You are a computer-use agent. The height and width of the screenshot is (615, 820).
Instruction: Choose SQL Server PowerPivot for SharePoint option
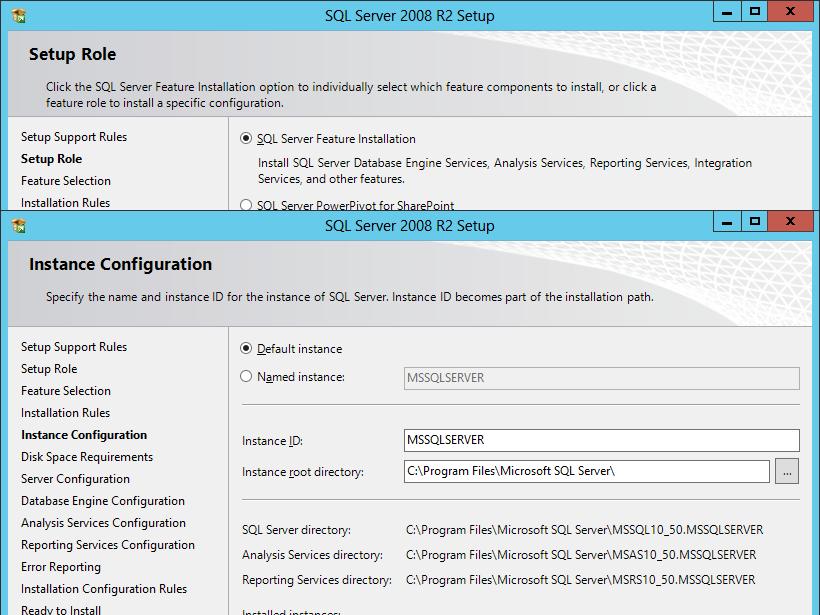[246, 205]
